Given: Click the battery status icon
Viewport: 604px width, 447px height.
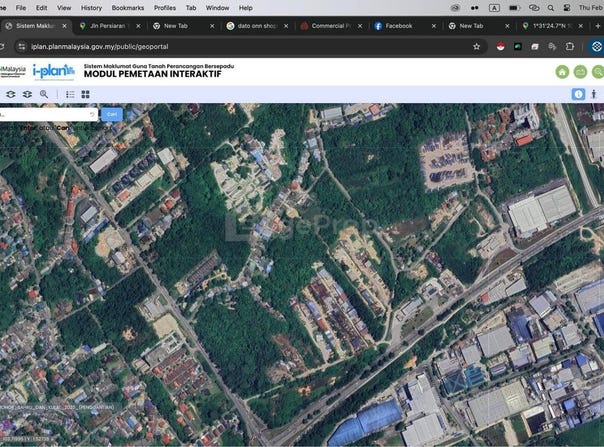Looking at the screenshot, I should [514, 8].
